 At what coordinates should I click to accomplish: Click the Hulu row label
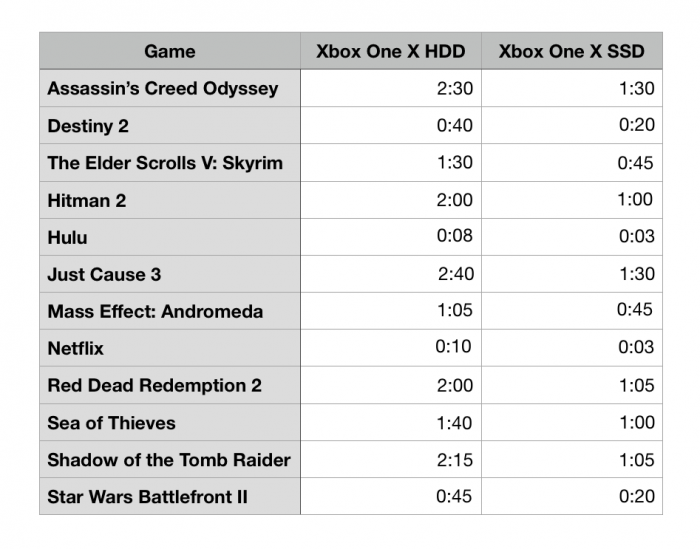click(67, 237)
